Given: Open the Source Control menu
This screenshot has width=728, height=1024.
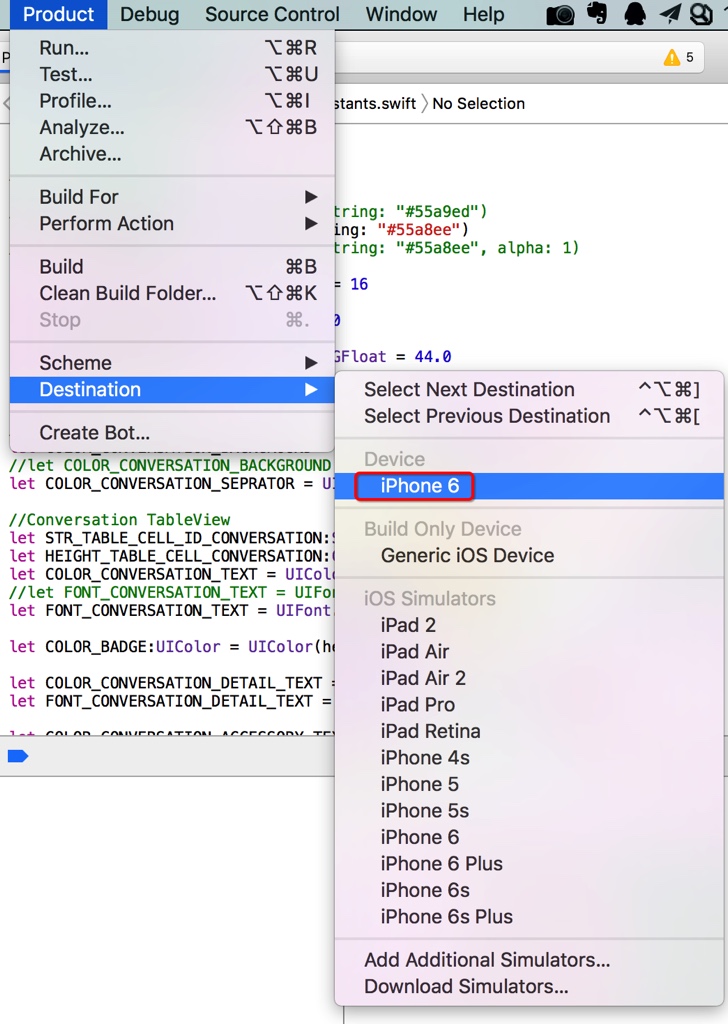Looking at the screenshot, I should (x=272, y=14).
